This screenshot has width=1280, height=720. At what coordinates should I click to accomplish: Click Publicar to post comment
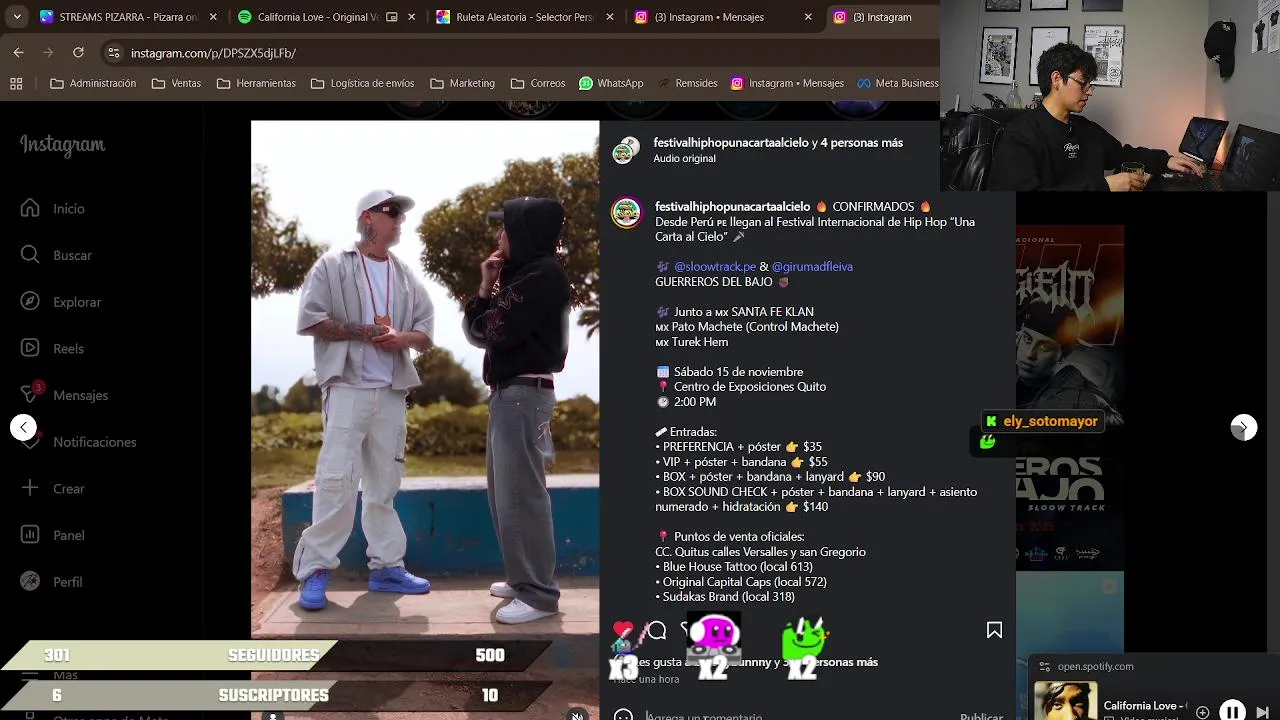(x=981, y=716)
